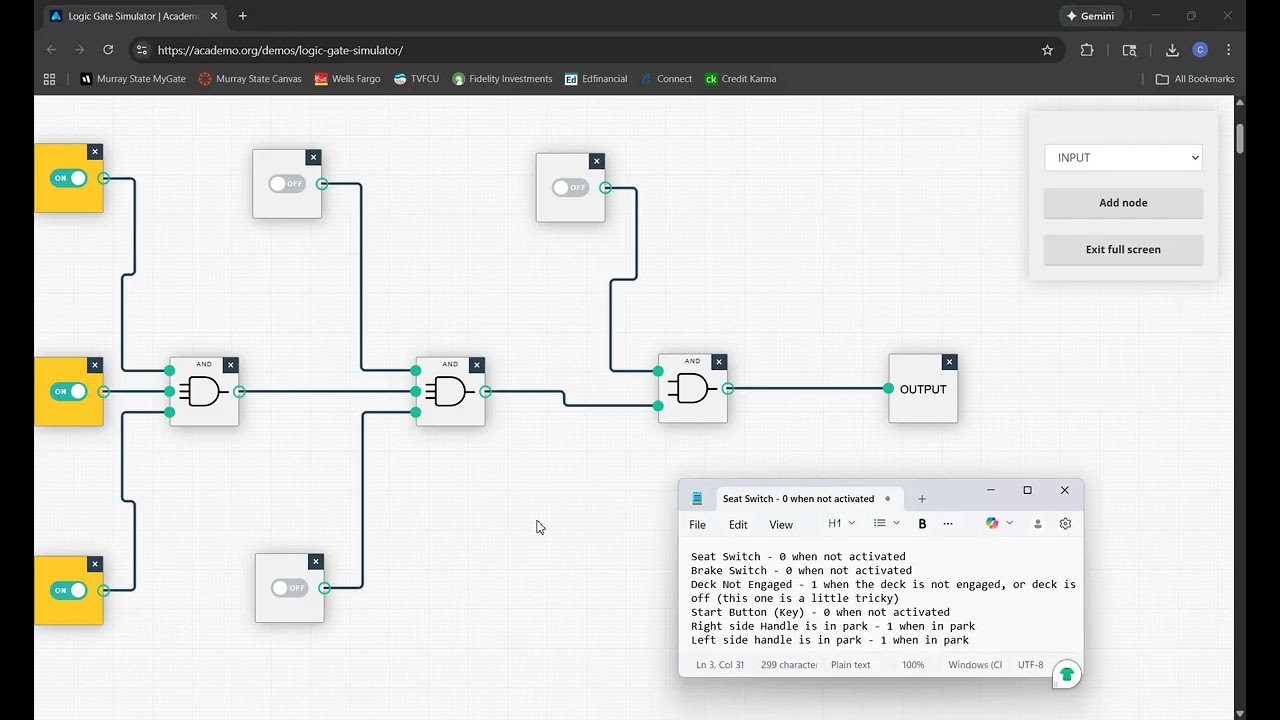Click the Add node button

[x=1123, y=203]
